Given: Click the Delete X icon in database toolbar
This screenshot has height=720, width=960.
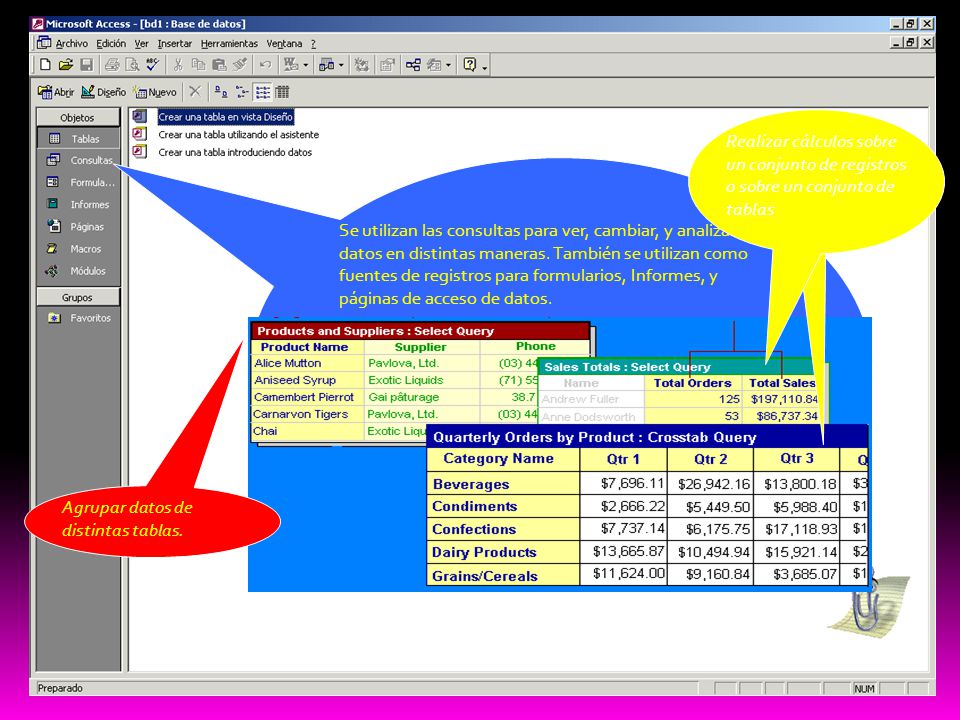Looking at the screenshot, I should click(195, 92).
